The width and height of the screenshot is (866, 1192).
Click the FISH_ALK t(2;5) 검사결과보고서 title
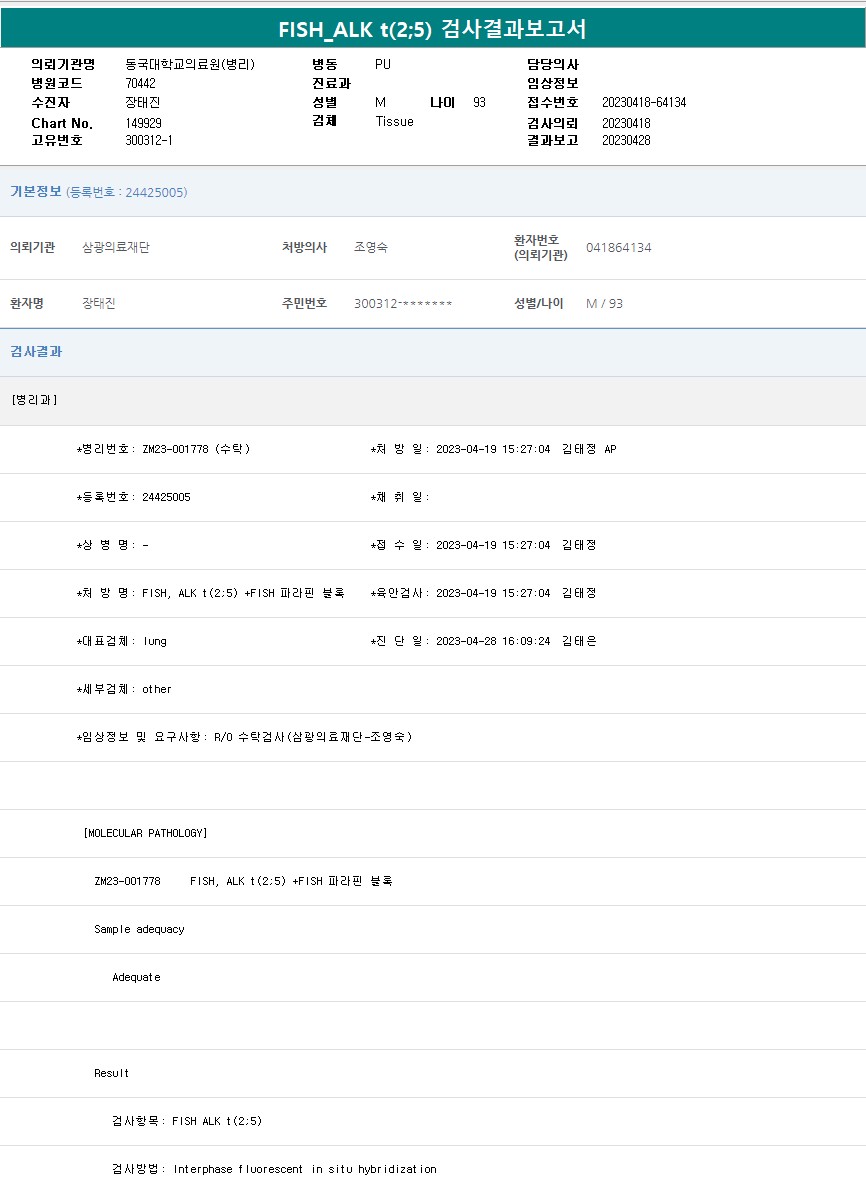433,29
